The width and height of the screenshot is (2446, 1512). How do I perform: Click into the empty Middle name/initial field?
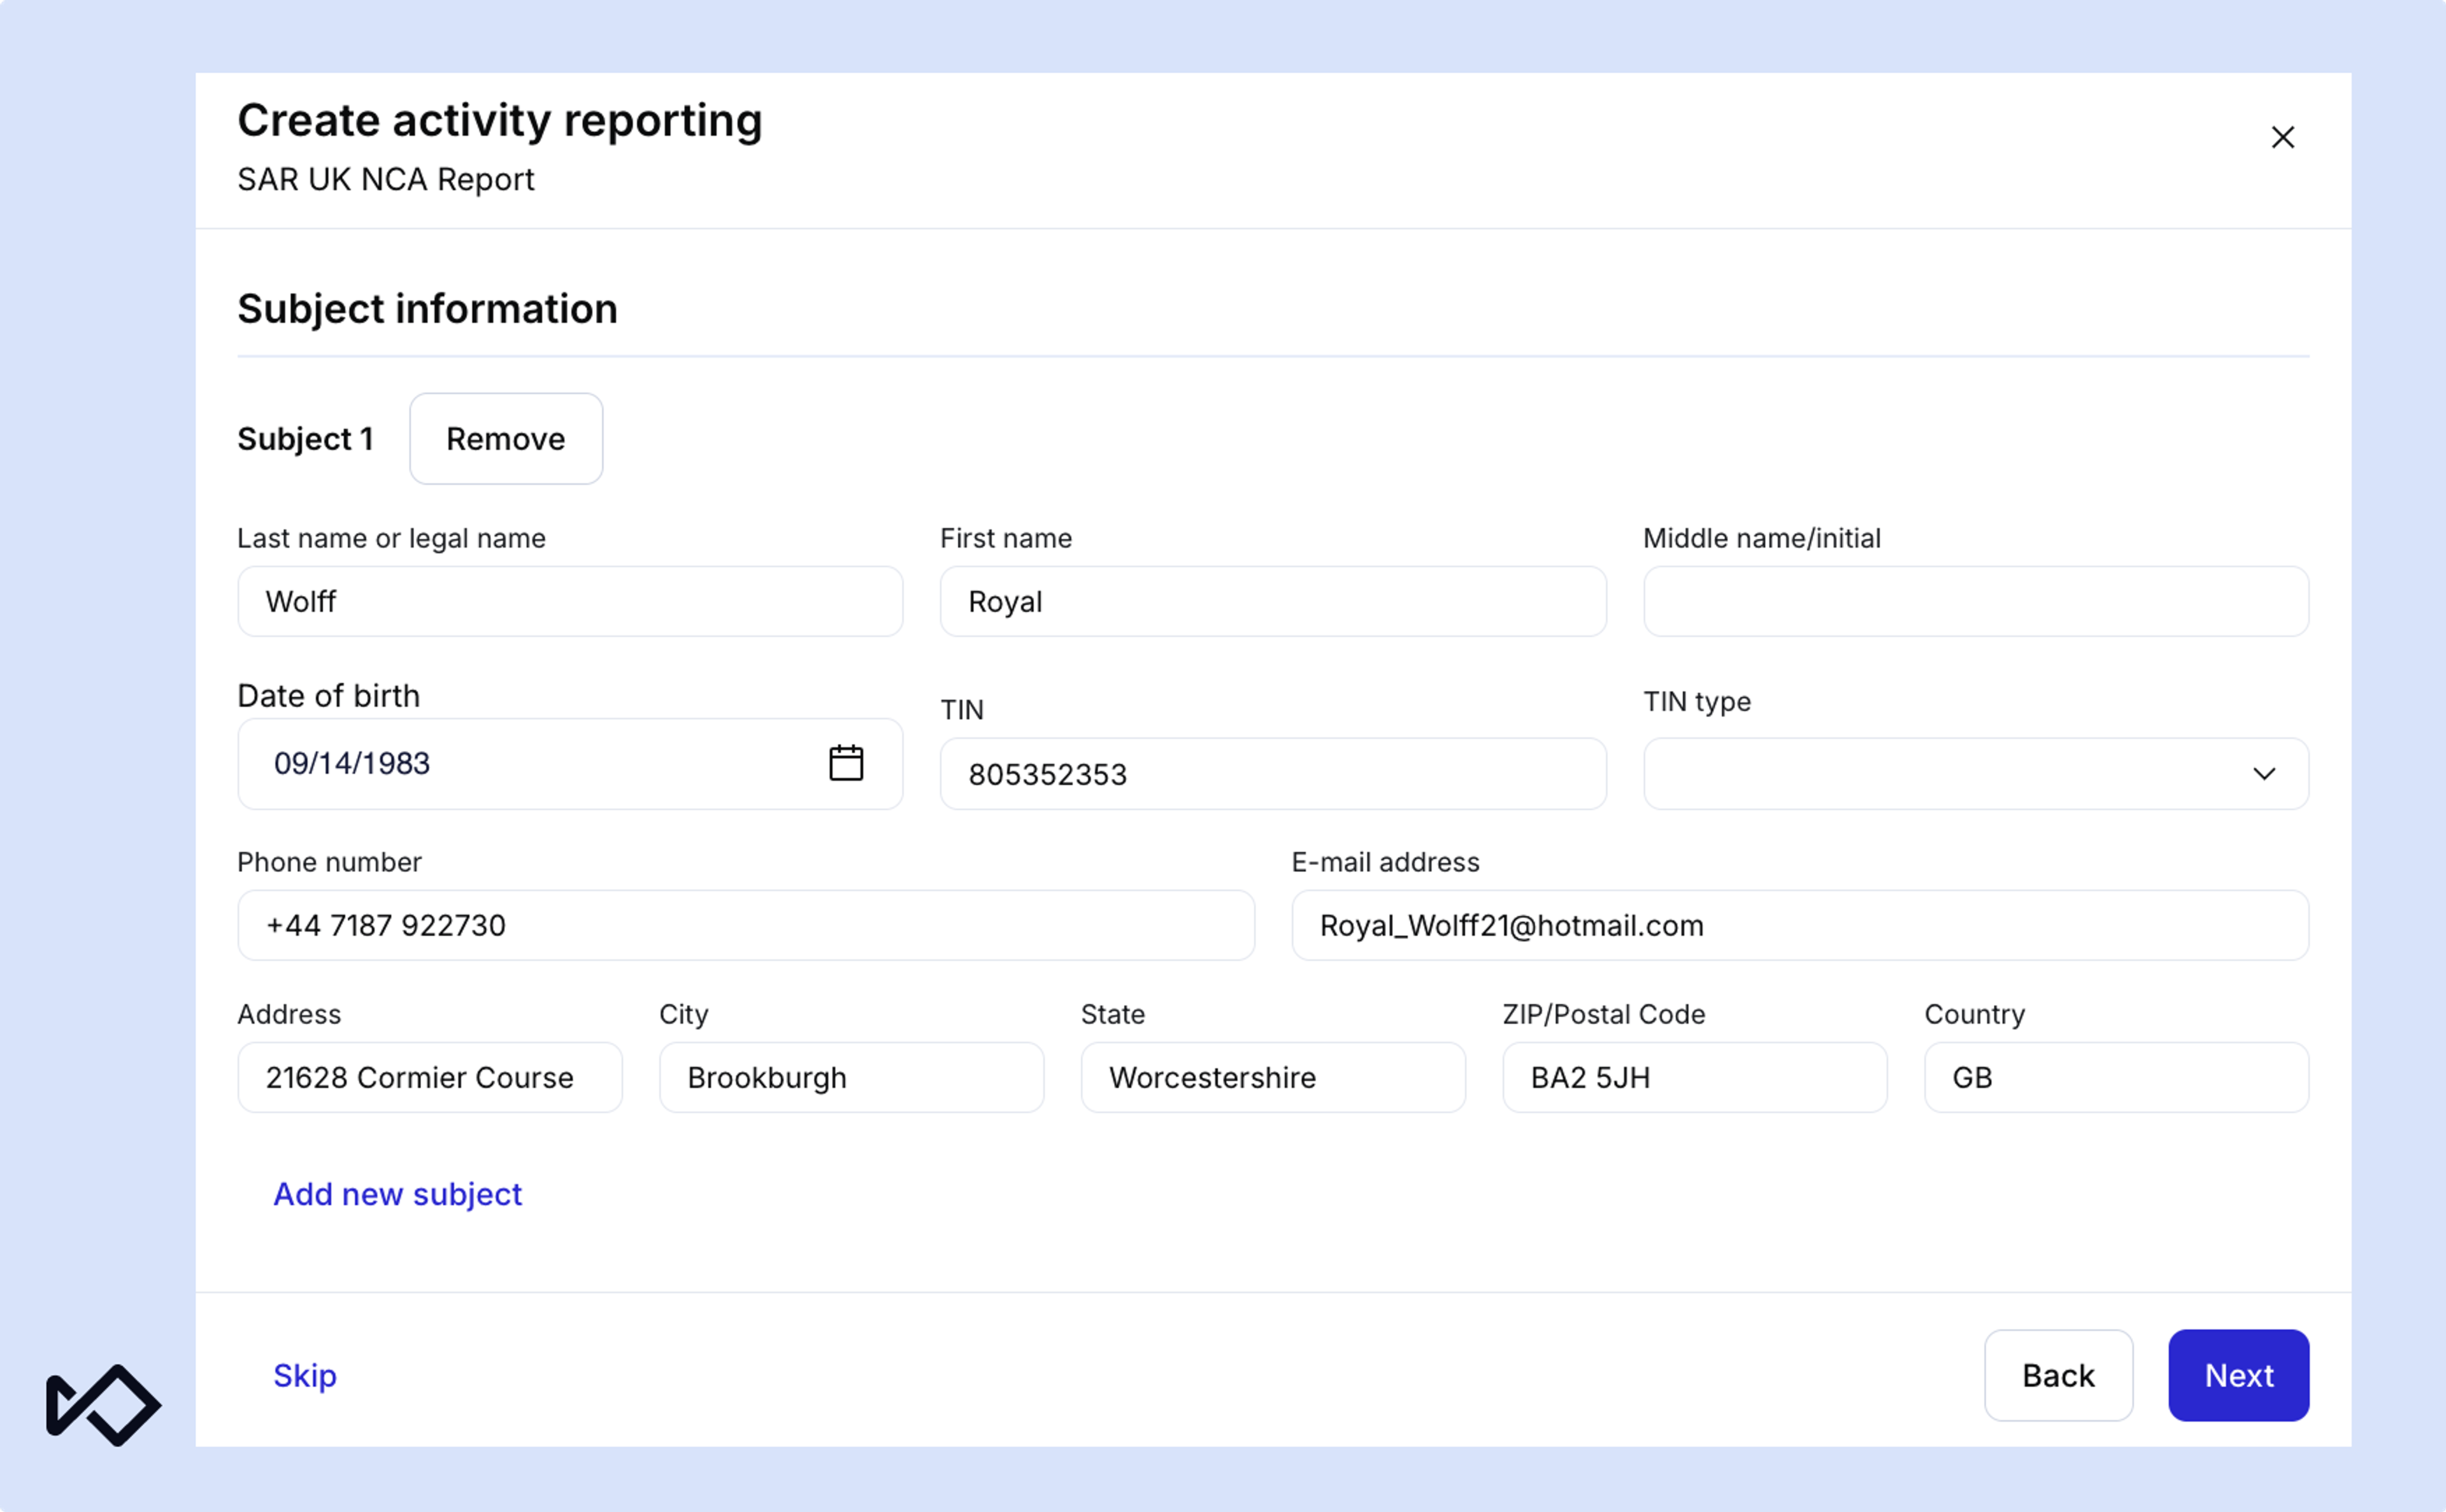(x=1976, y=601)
